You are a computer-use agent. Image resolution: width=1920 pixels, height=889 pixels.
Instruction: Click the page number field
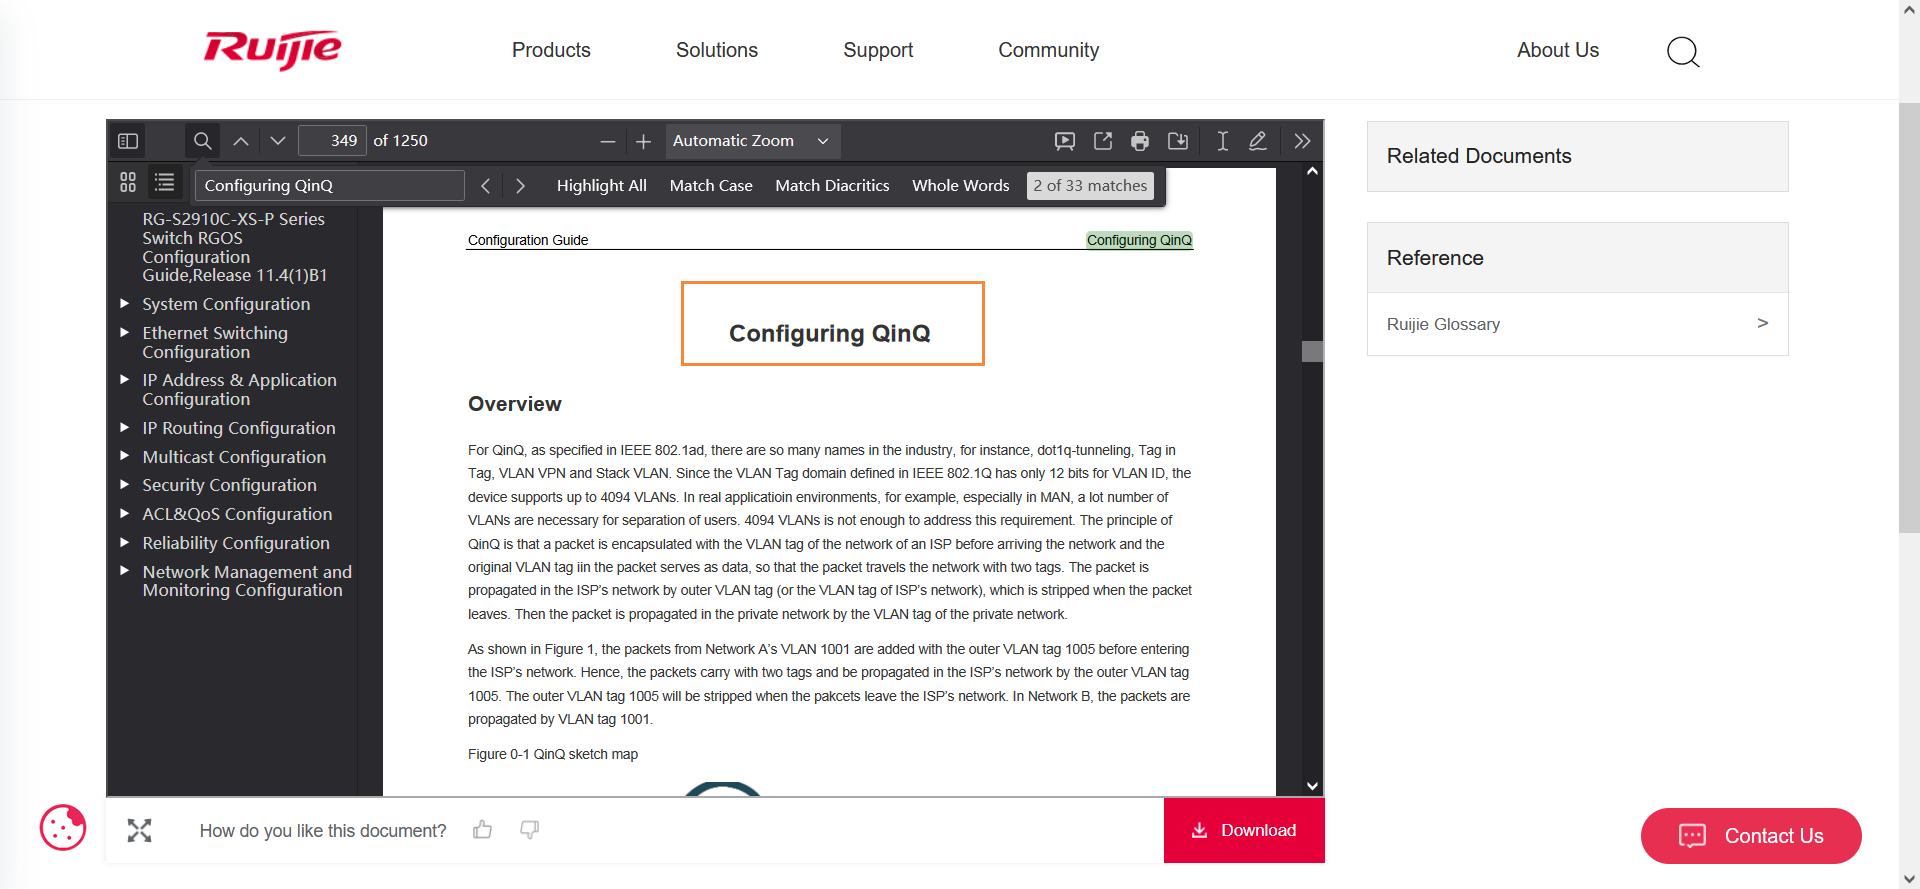(332, 141)
